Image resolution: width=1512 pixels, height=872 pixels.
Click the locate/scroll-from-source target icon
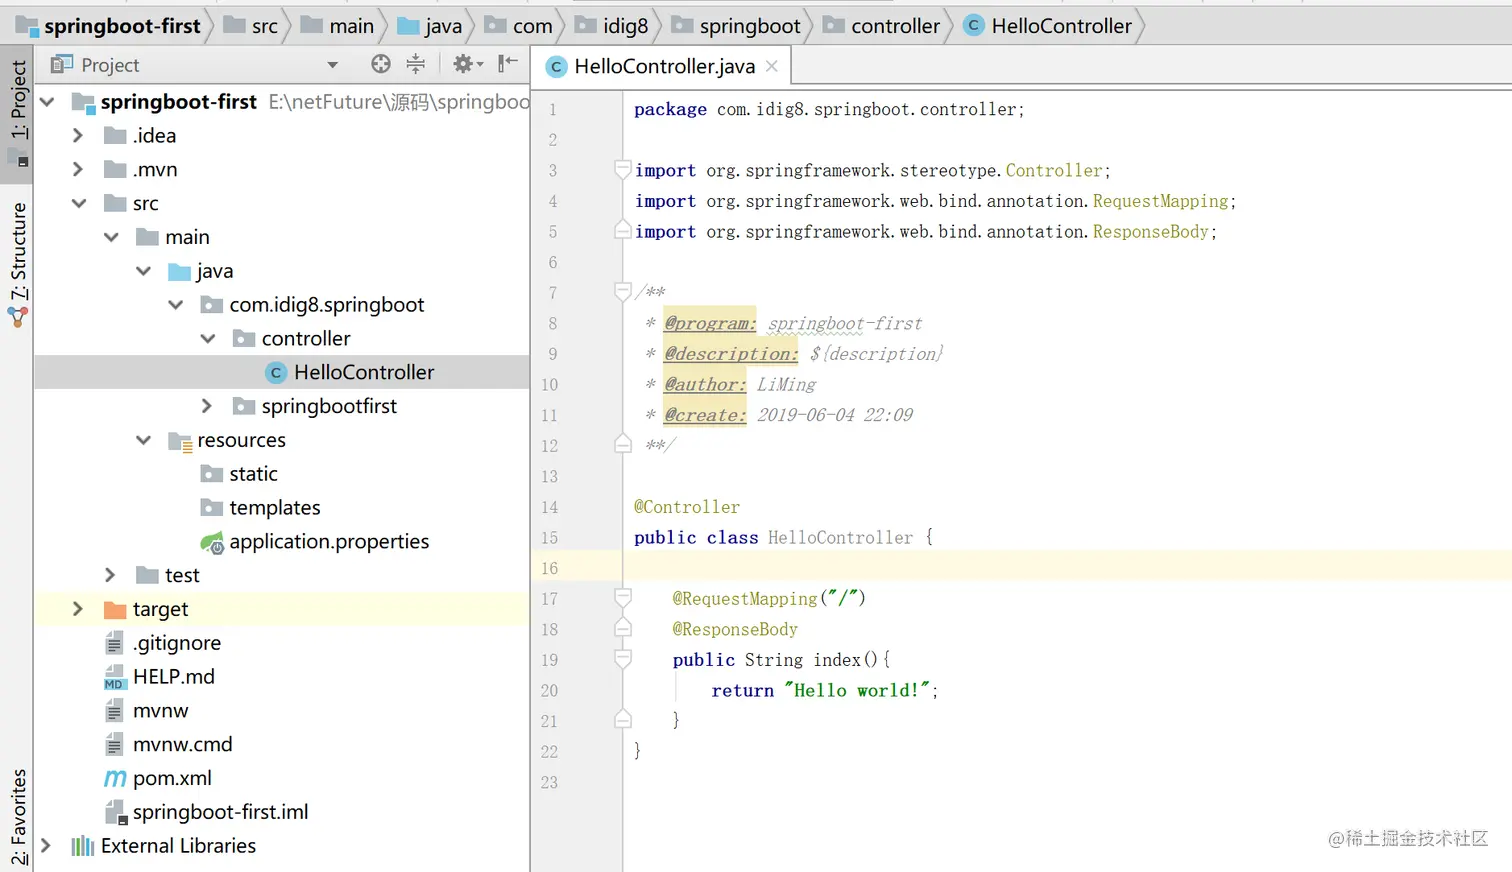[381, 65]
